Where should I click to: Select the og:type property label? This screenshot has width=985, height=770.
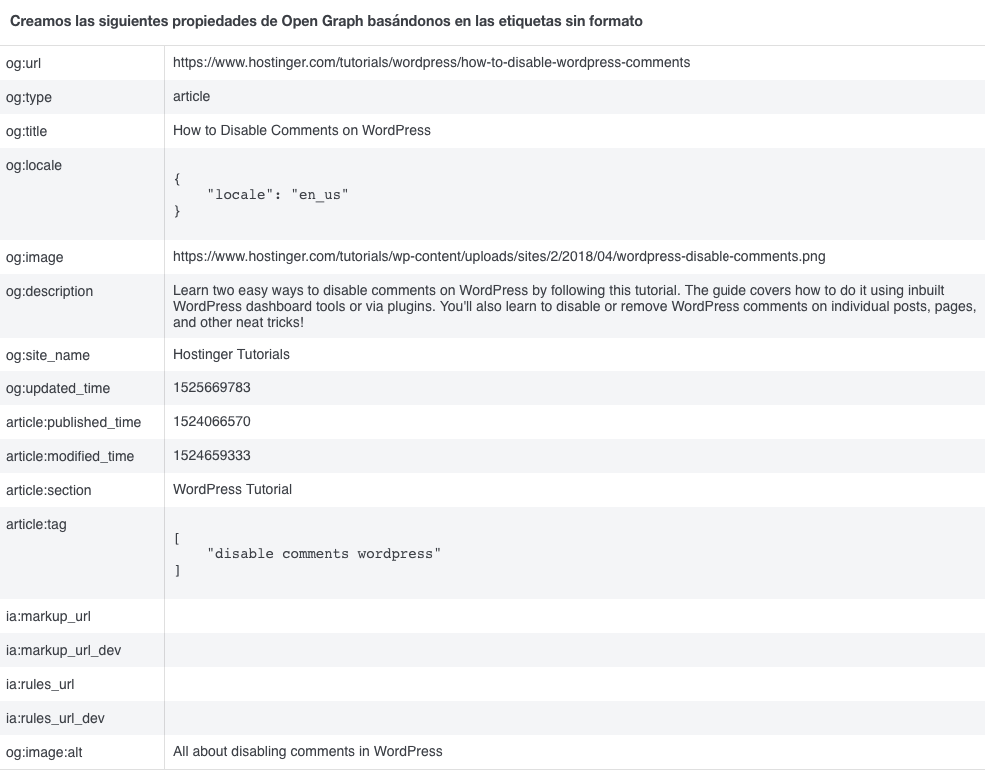tap(29, 97)
